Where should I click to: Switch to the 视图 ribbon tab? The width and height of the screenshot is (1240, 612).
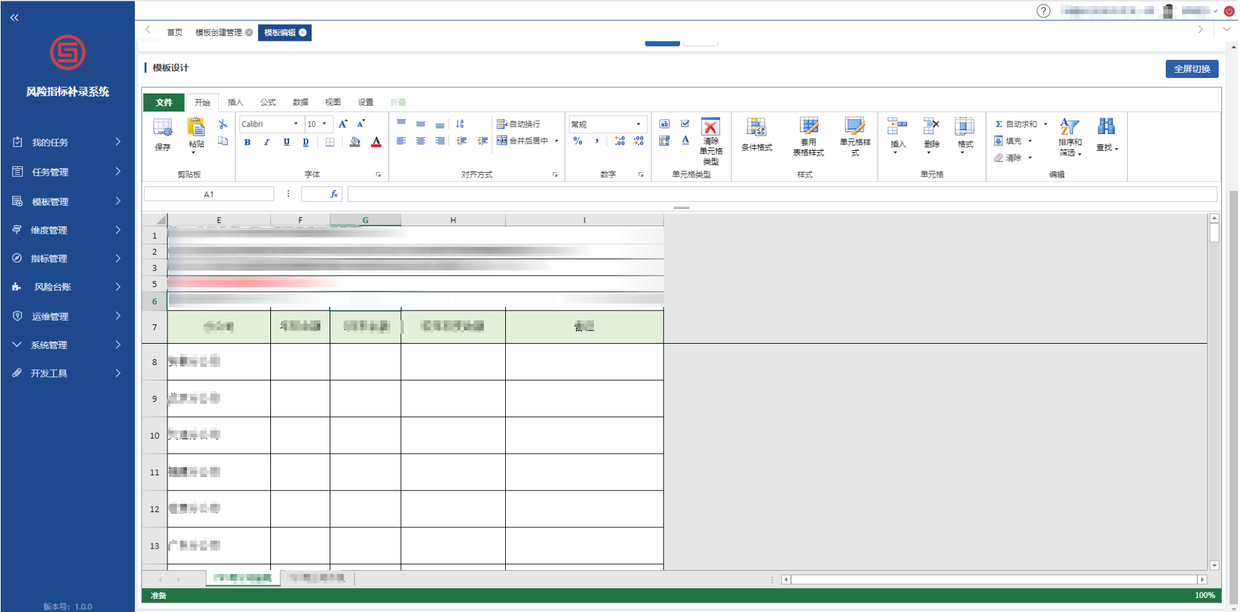click(333, 102)
